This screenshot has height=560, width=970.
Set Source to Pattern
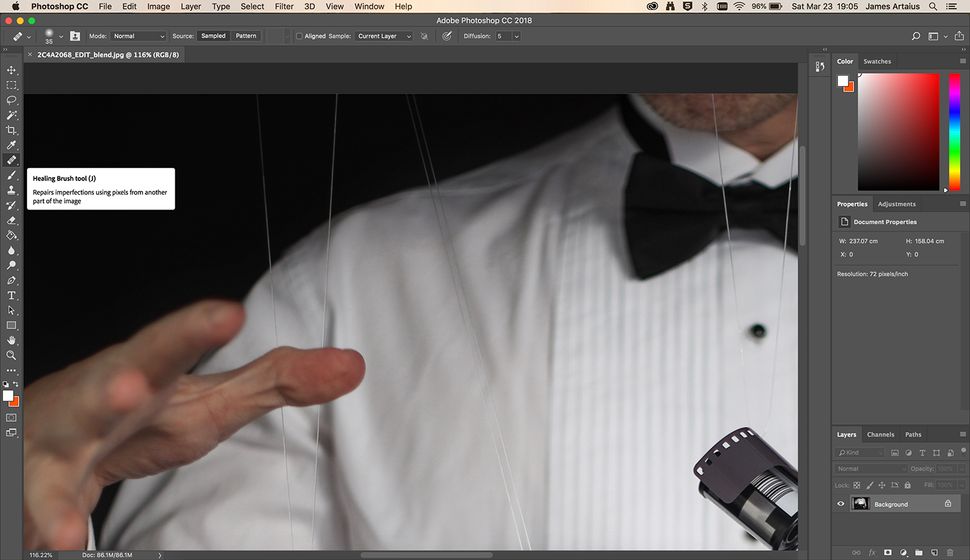(246, 36)
